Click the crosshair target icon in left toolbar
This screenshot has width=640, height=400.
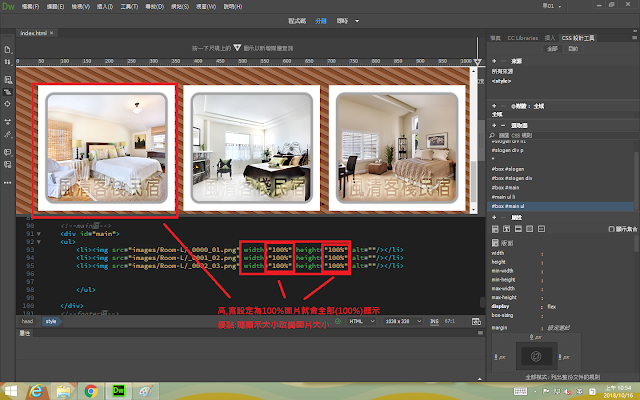tap(7, 104)
